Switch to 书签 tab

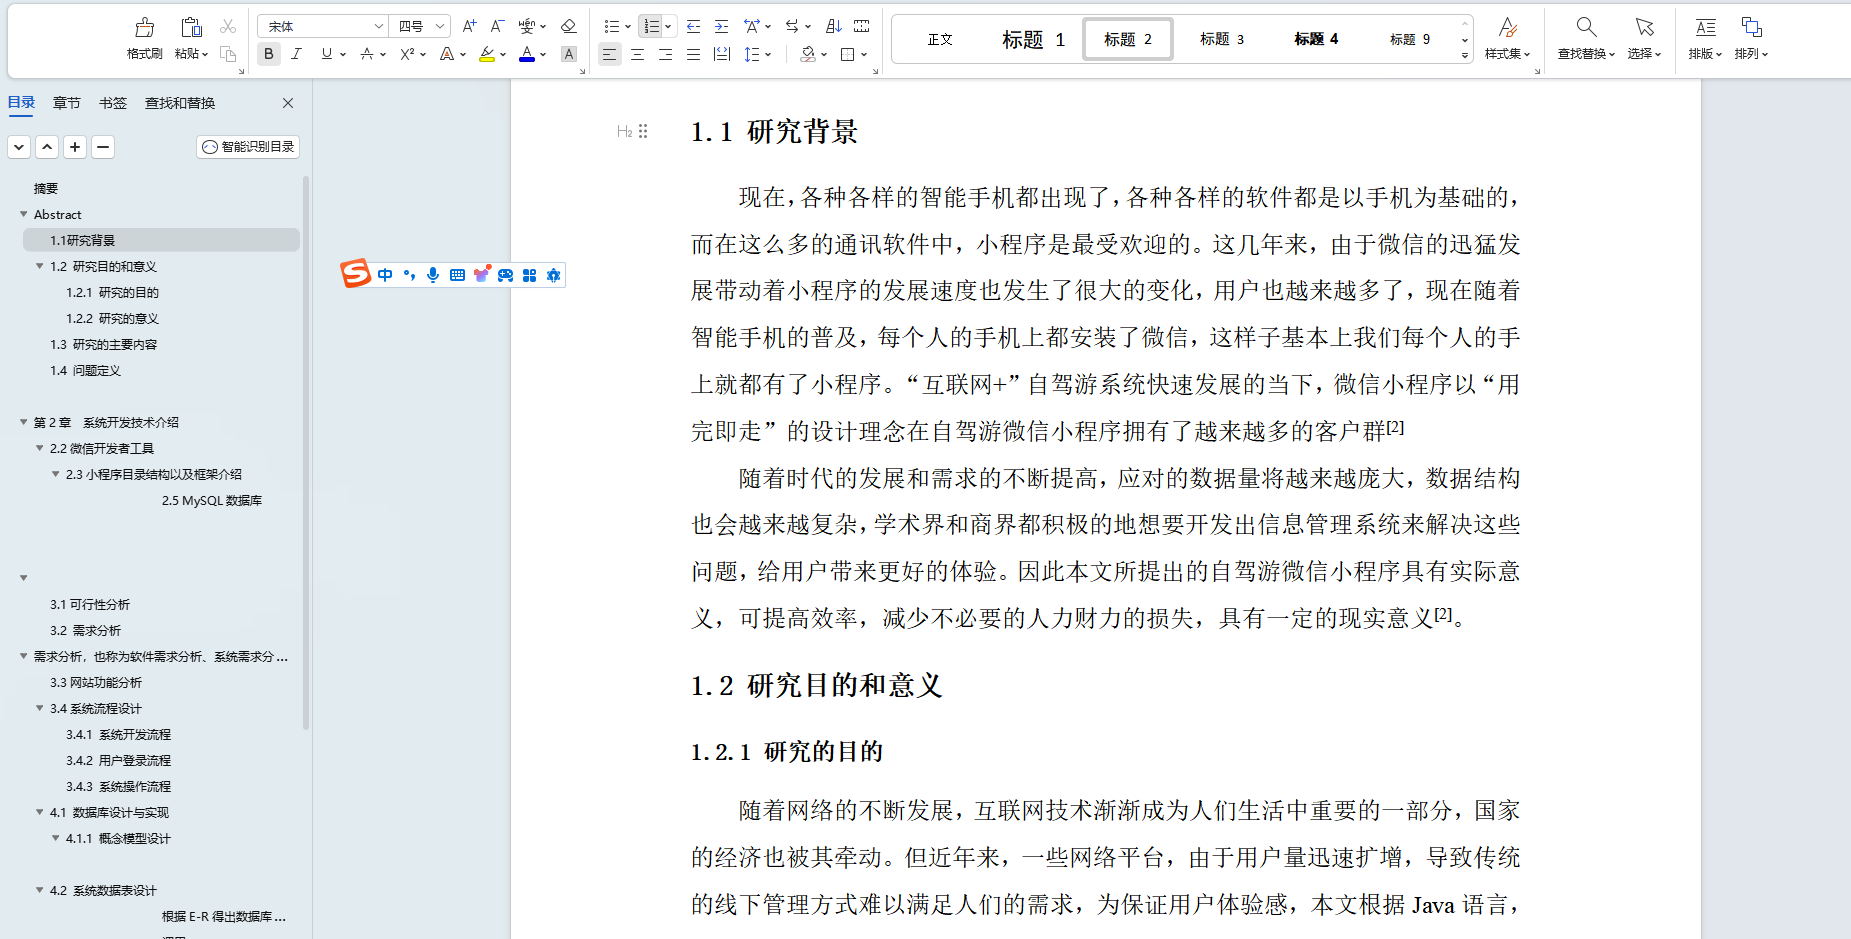[x=113, y=103]
